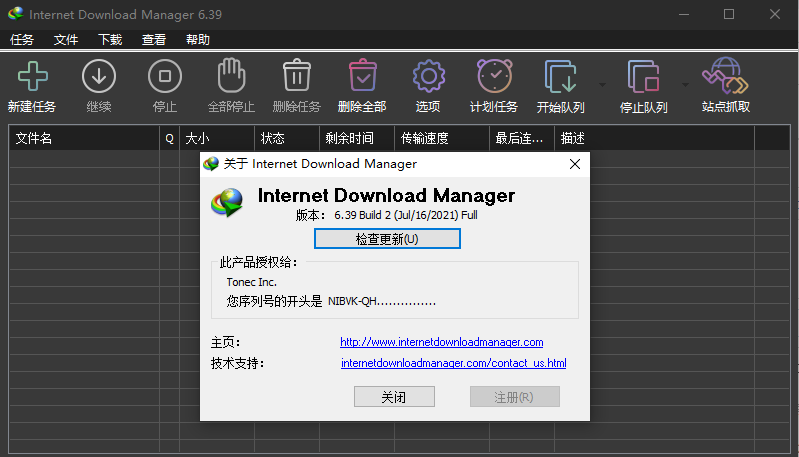Open the 帮助 menu
The height and width of the screenshot is (457, 799).
(198, 40)
